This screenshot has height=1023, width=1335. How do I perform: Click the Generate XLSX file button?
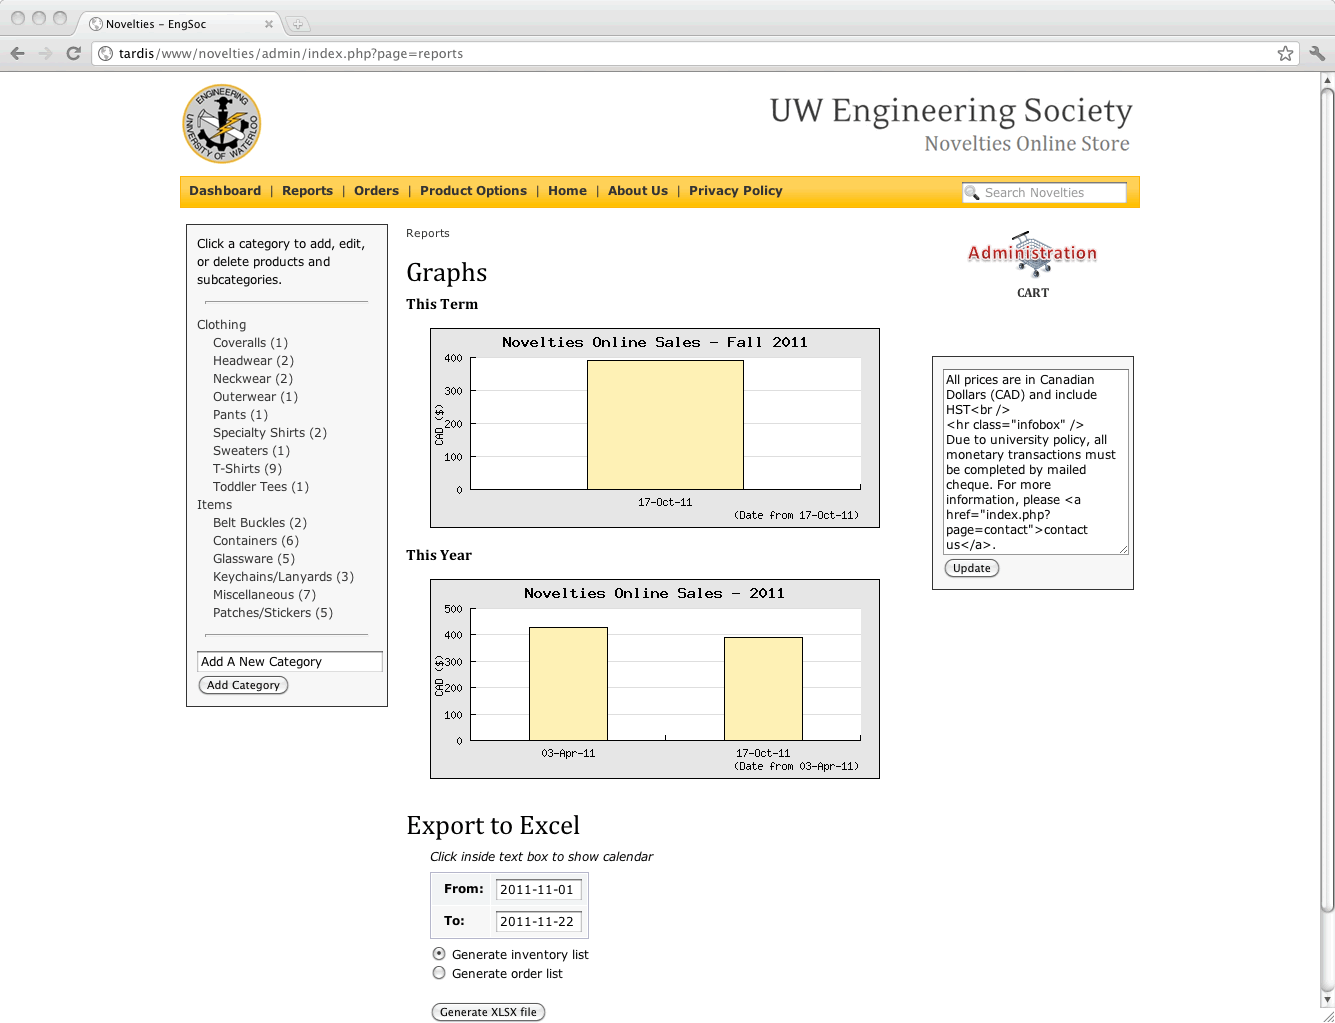click(488, 1012)
